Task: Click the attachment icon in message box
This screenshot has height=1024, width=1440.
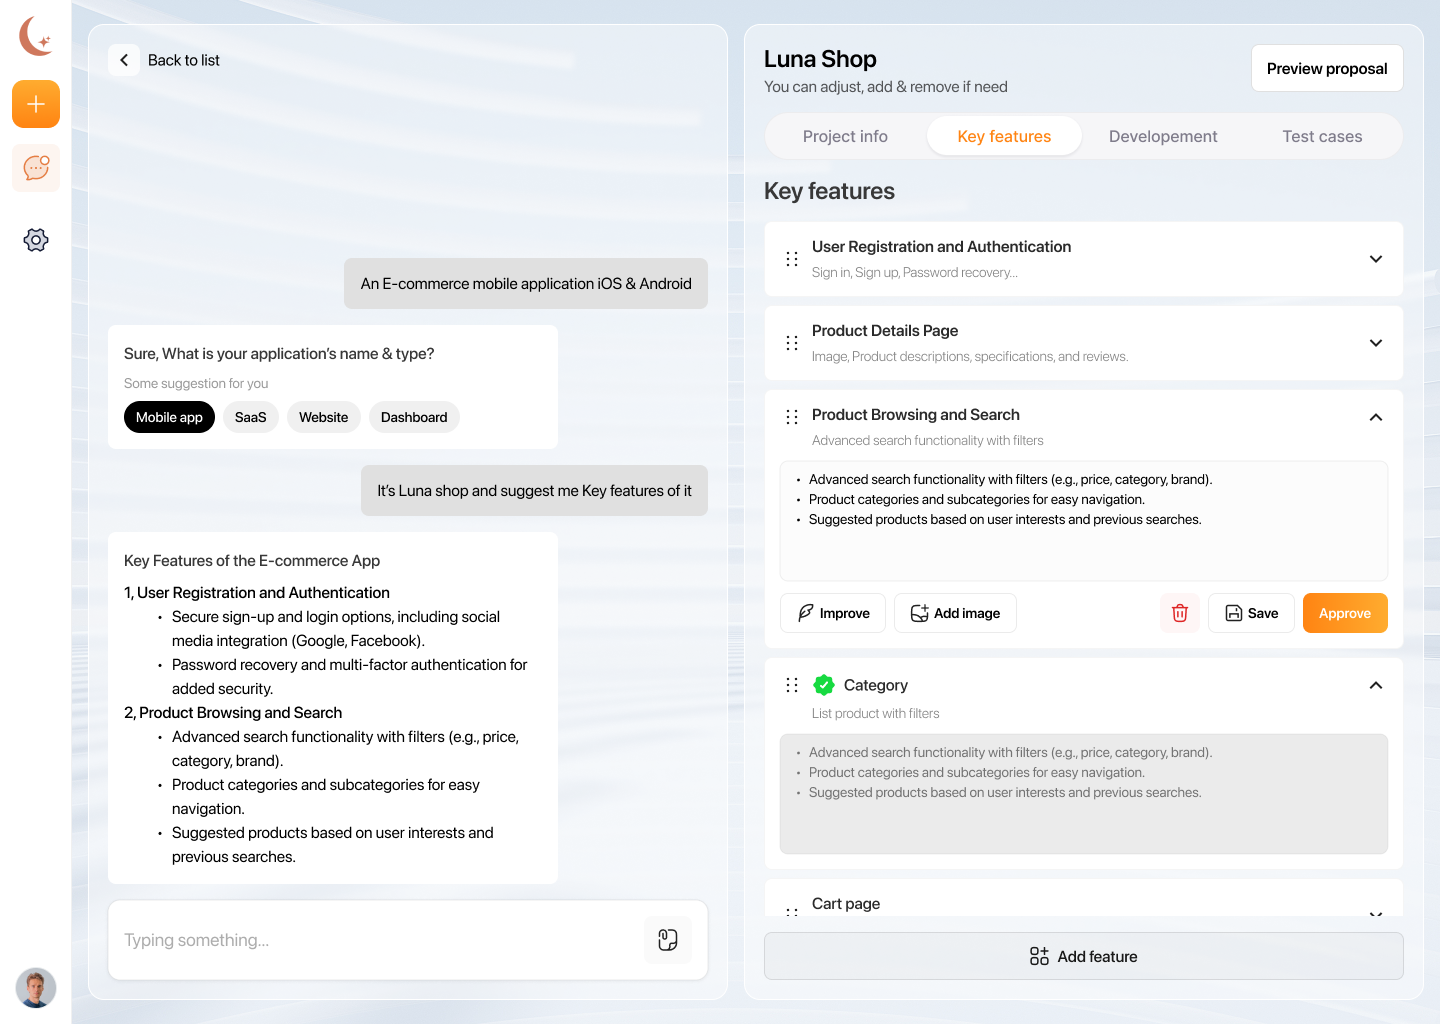Action: (668, 940)
